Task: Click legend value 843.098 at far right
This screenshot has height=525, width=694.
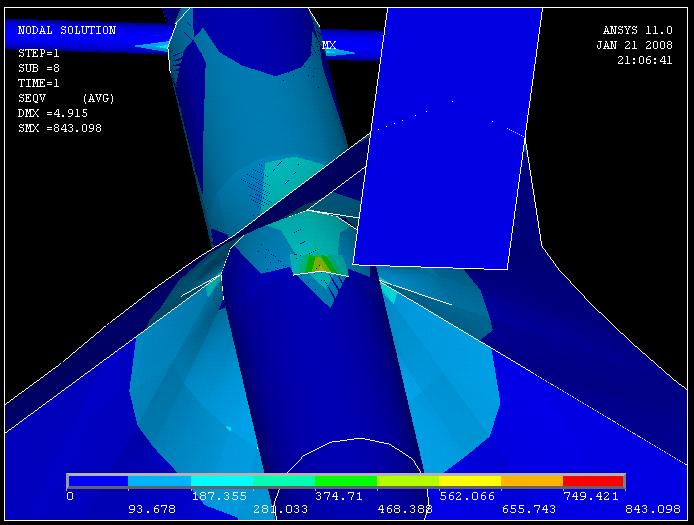Action: [653, 510]
